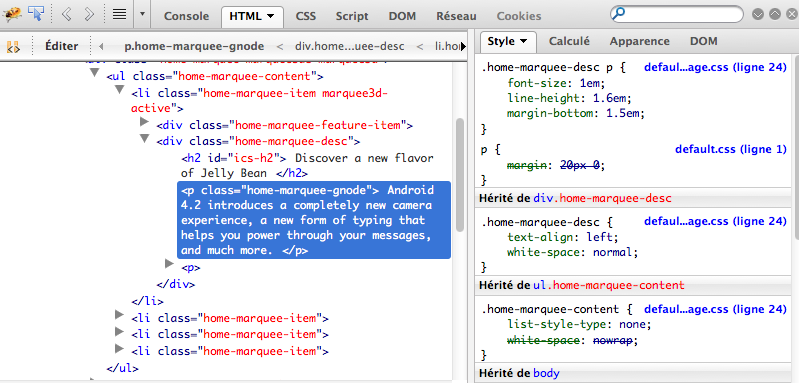Viewport: 799px width, 383px height.
Task: Open source link beside .home-marquee-desc p
Action: click(x=715, y=67)
